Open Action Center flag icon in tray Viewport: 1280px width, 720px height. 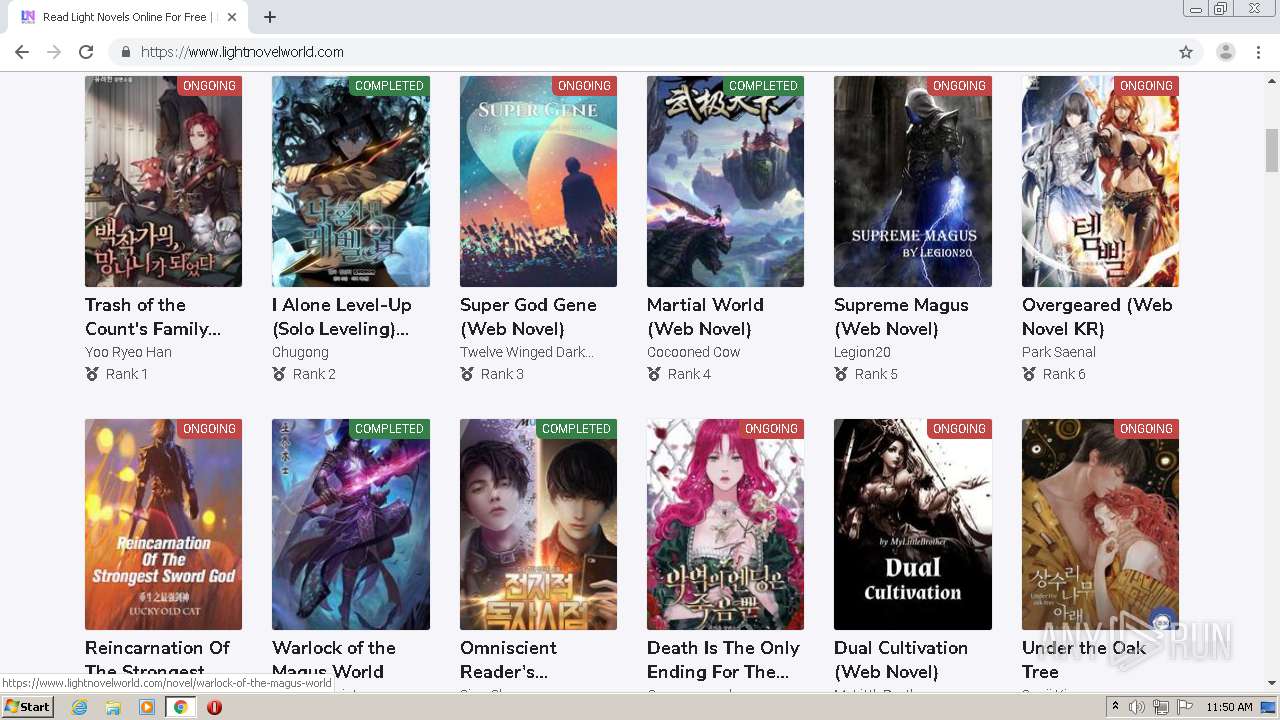pos(1185,707)
